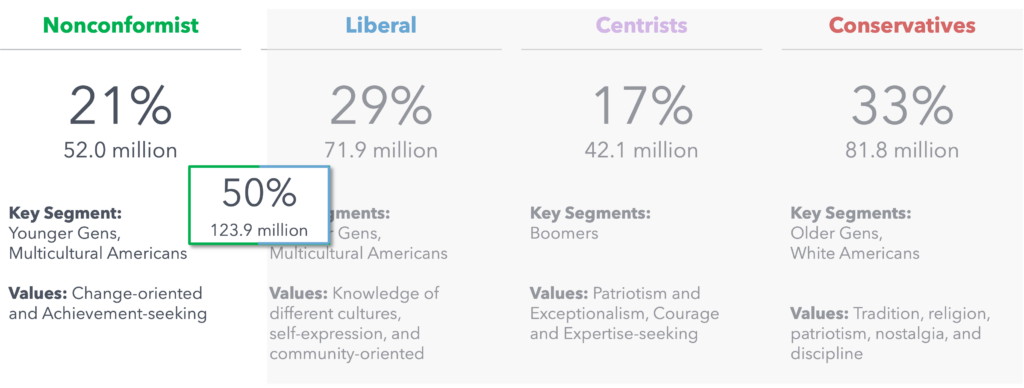Select the 50% combined callout box
The height and width of the screenshot is (388, 1024).
(x=259, y=205)
